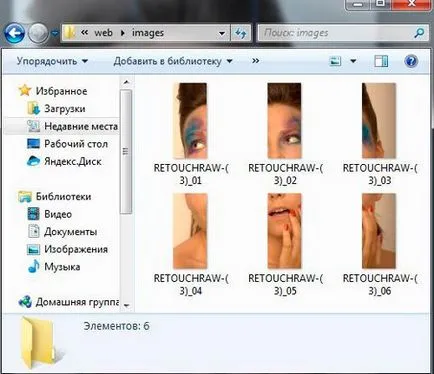Open 'Загрузки' folder in sidebar
Image resolution: width=434 pixels, height=374 pixels.
click(x=64, y=109)
